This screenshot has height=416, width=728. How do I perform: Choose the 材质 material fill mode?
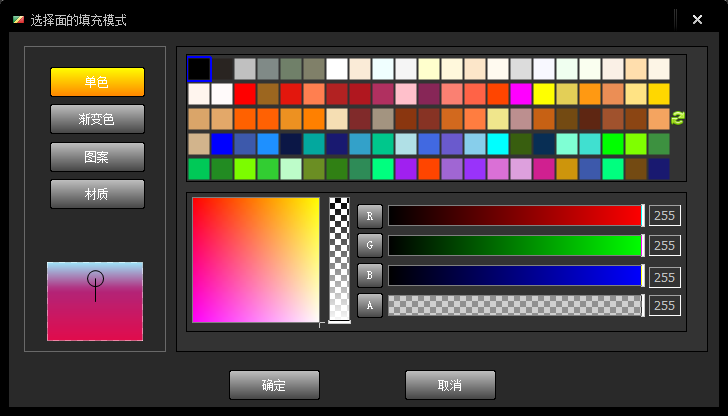[97, 194]
